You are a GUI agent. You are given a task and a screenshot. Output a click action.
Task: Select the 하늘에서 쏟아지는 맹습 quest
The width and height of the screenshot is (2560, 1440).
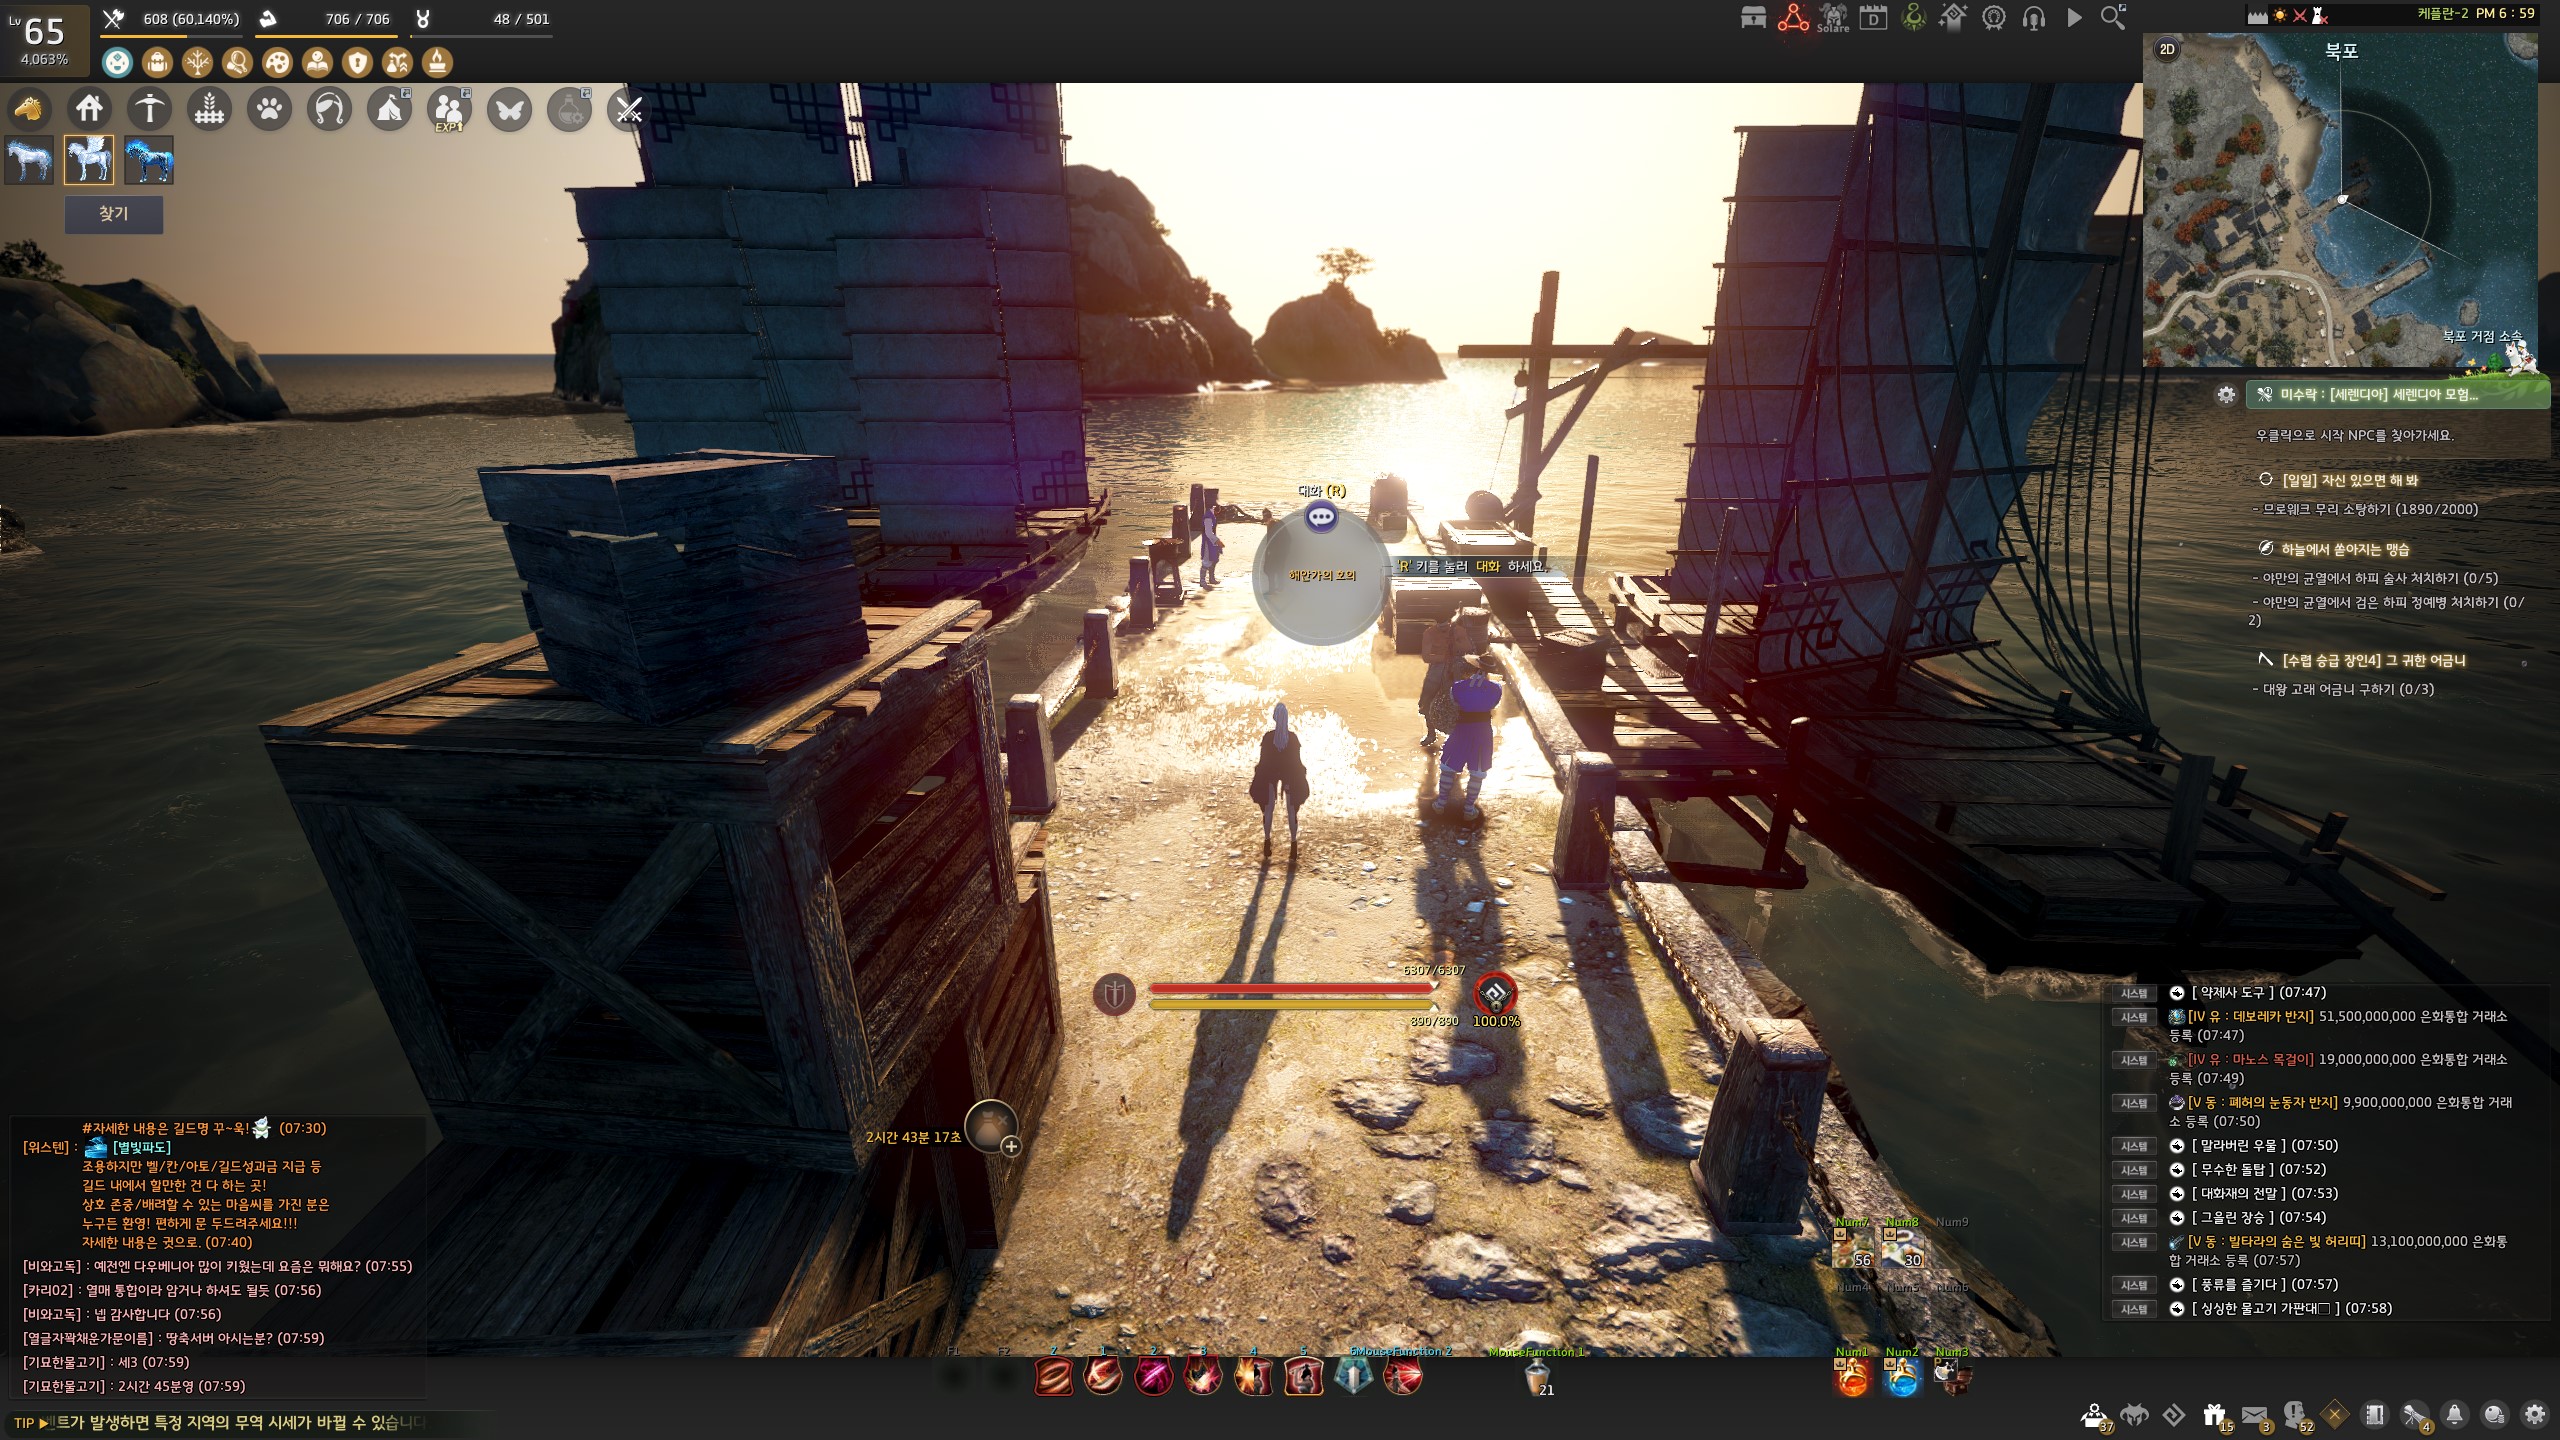click(x=2345, y=549)
